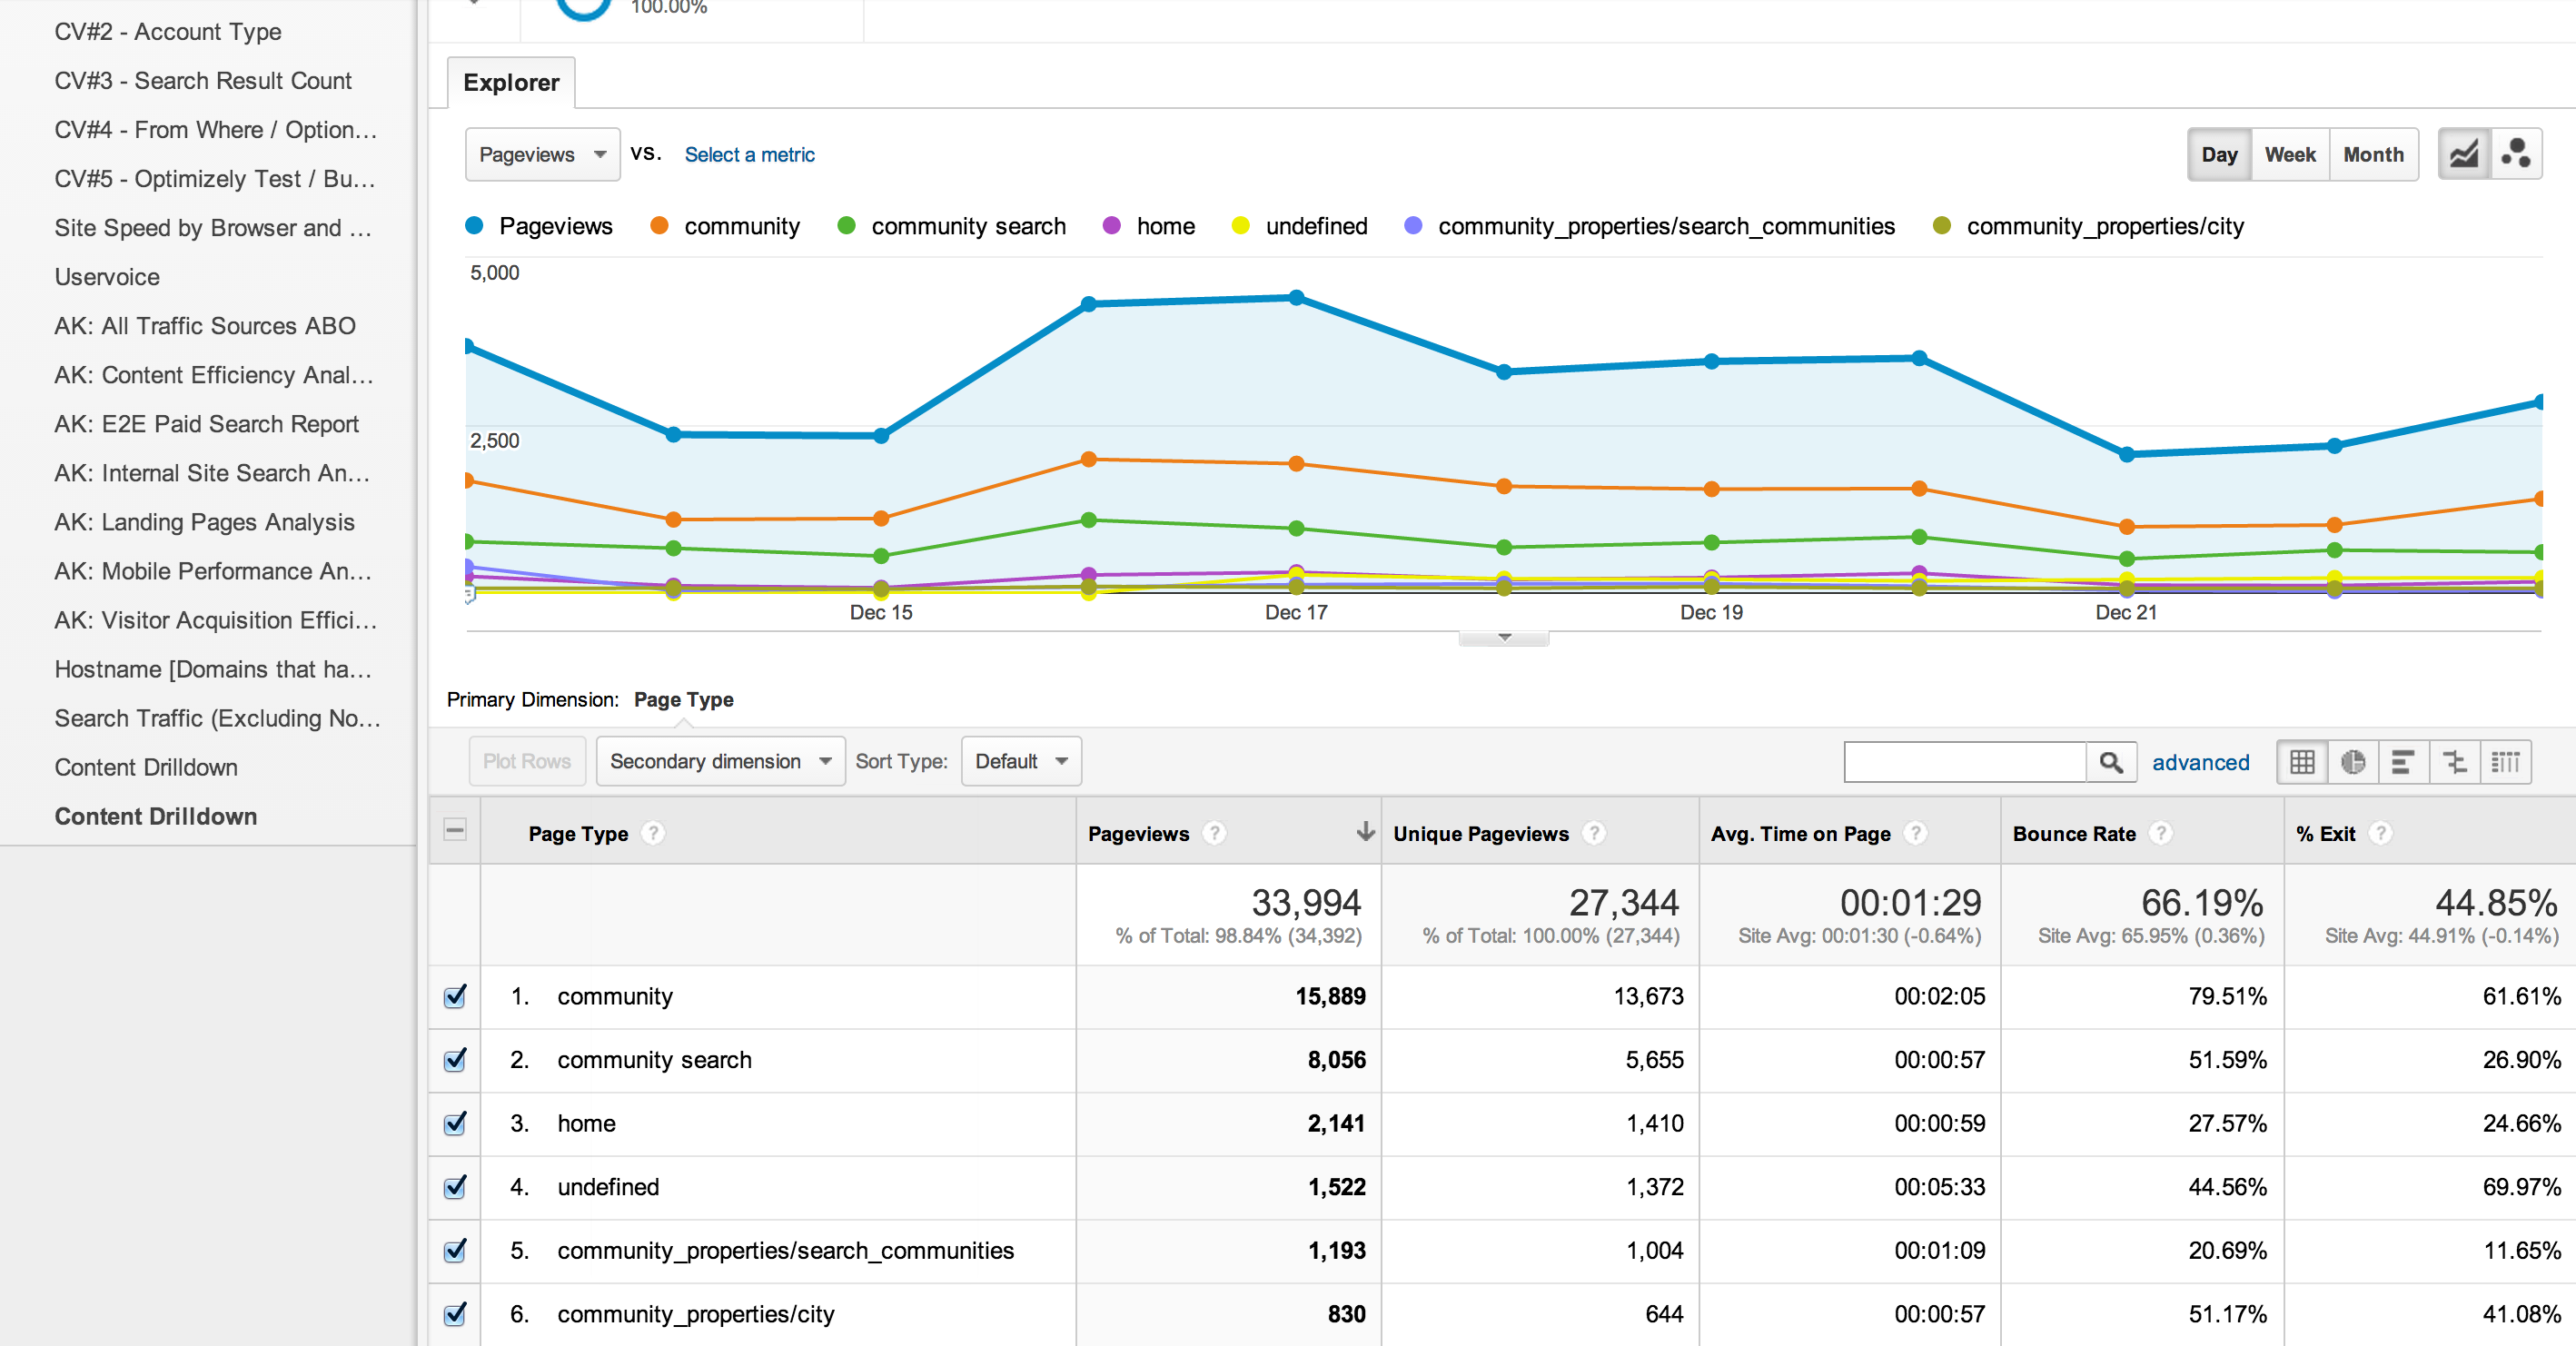Uncheck the undefined row checkbox
The height and width of the screenshot is (1346, 2576).
coord(455,1186)
